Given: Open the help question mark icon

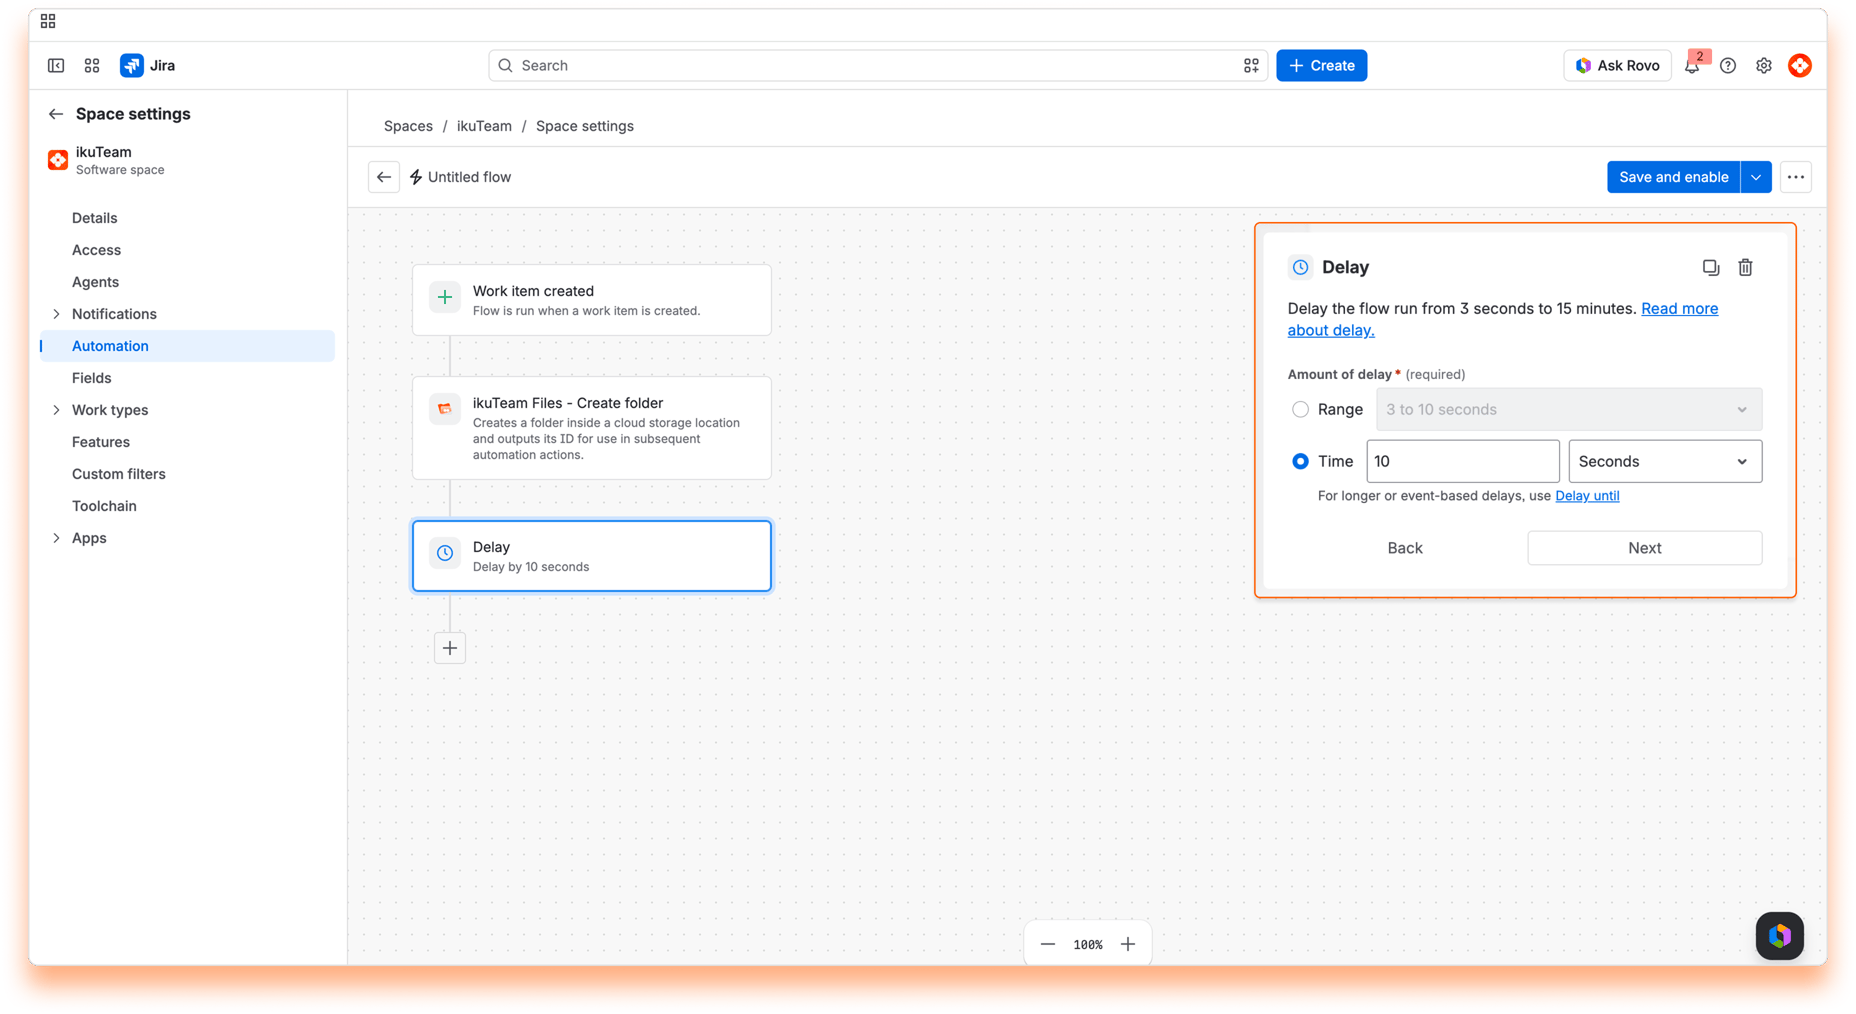Looking at the screenshot, I should click(x=1728, y=66).
